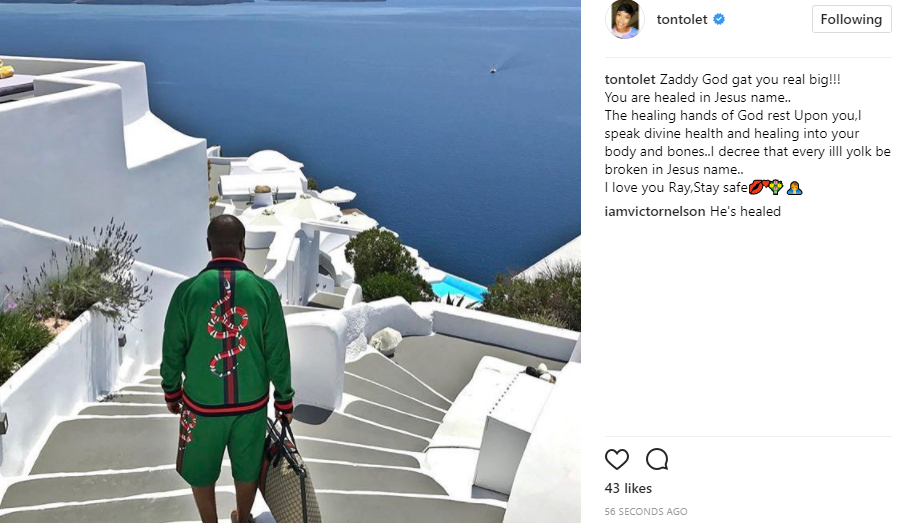Open the comment speech bubble icon
This screenshot has width=906, height=523.
click(x=657, y=459)
